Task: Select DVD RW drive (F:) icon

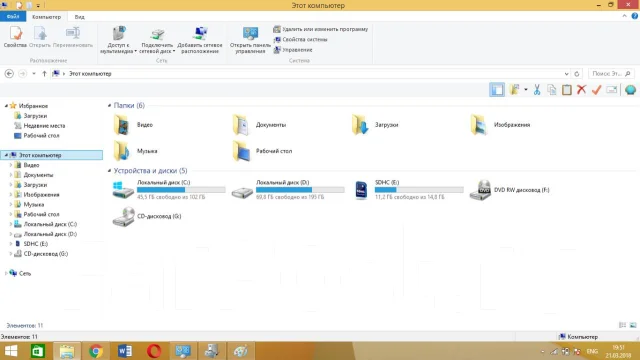Action: [x=480, y=190]
